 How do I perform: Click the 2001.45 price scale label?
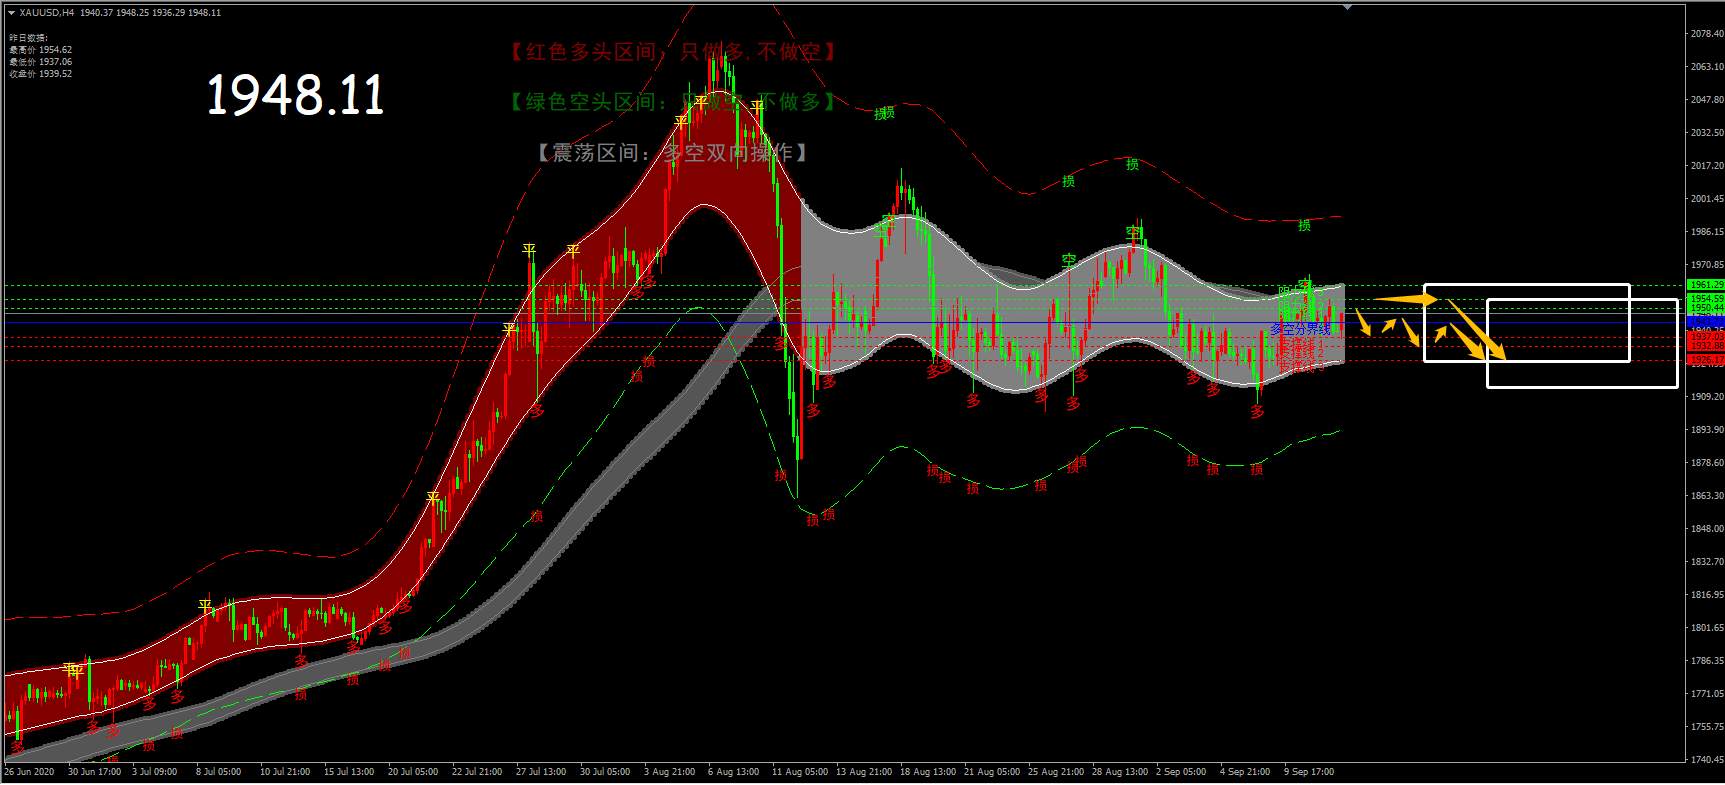tap(1707, 199)
